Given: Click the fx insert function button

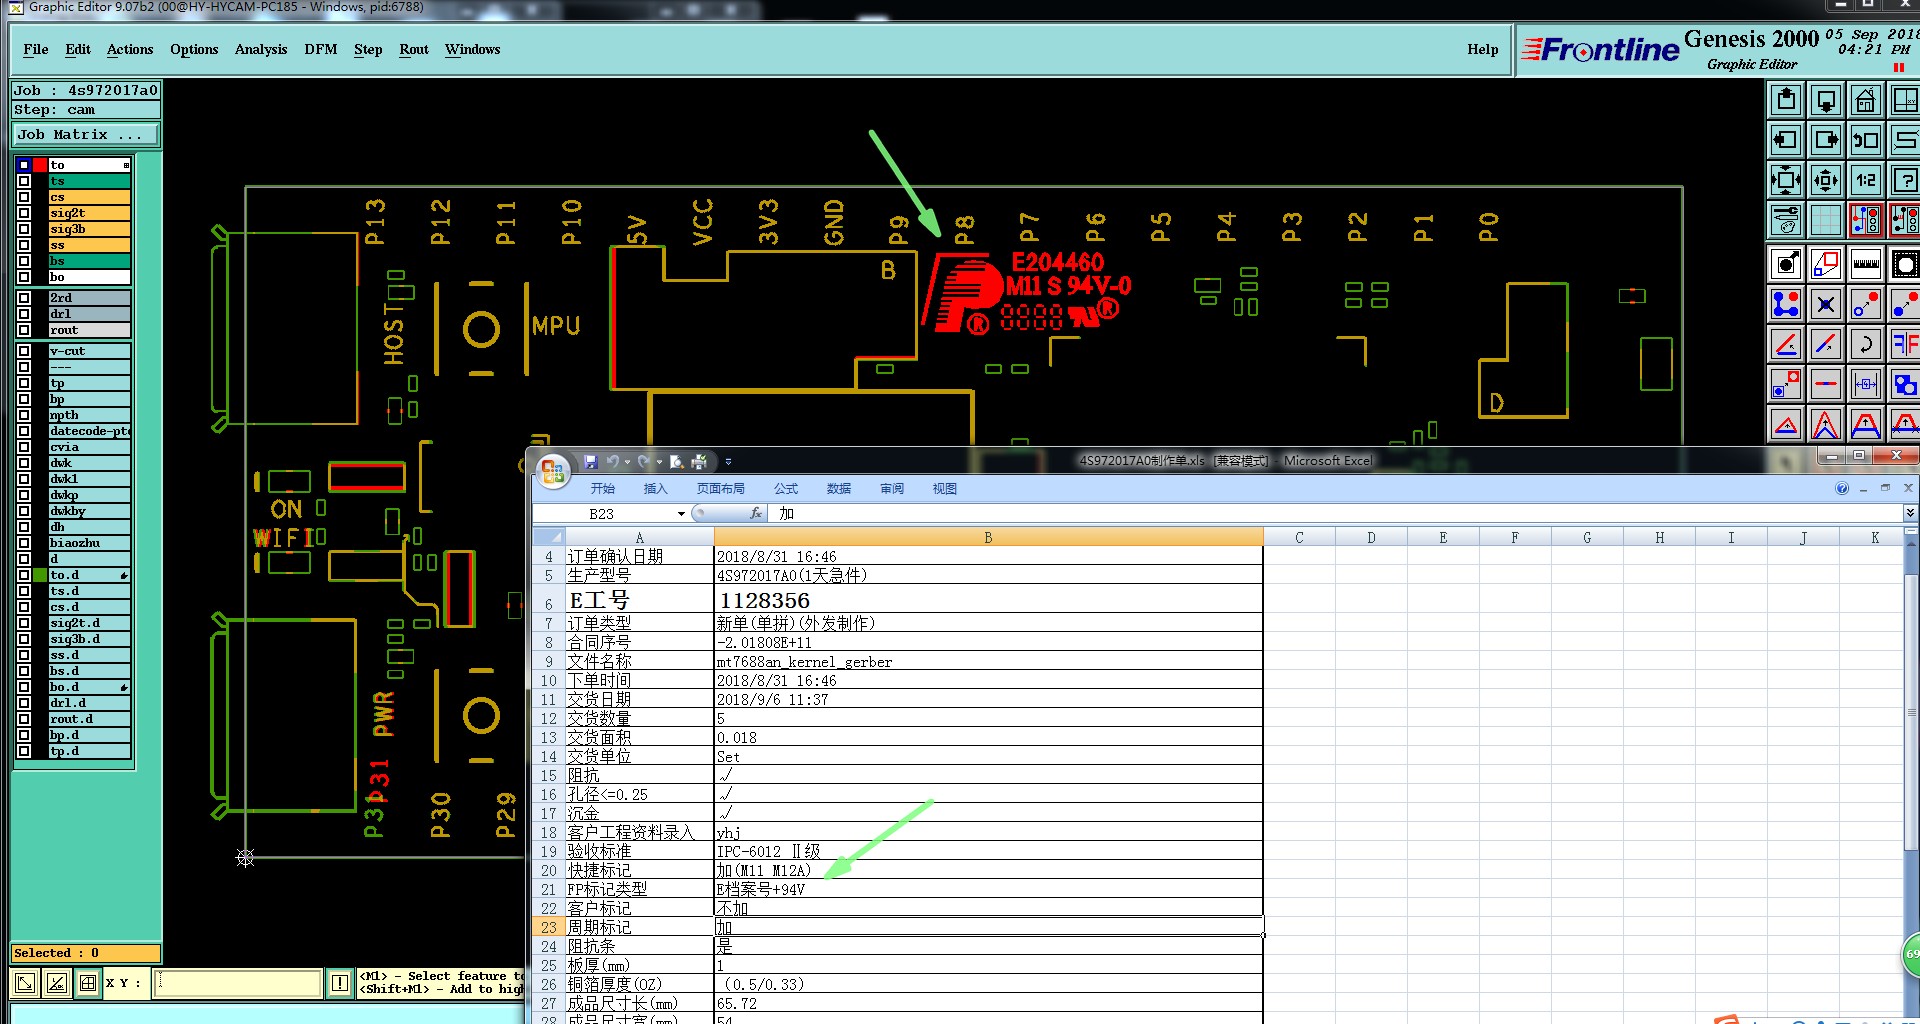Looking at the screenshot, I should coord(757,513).
